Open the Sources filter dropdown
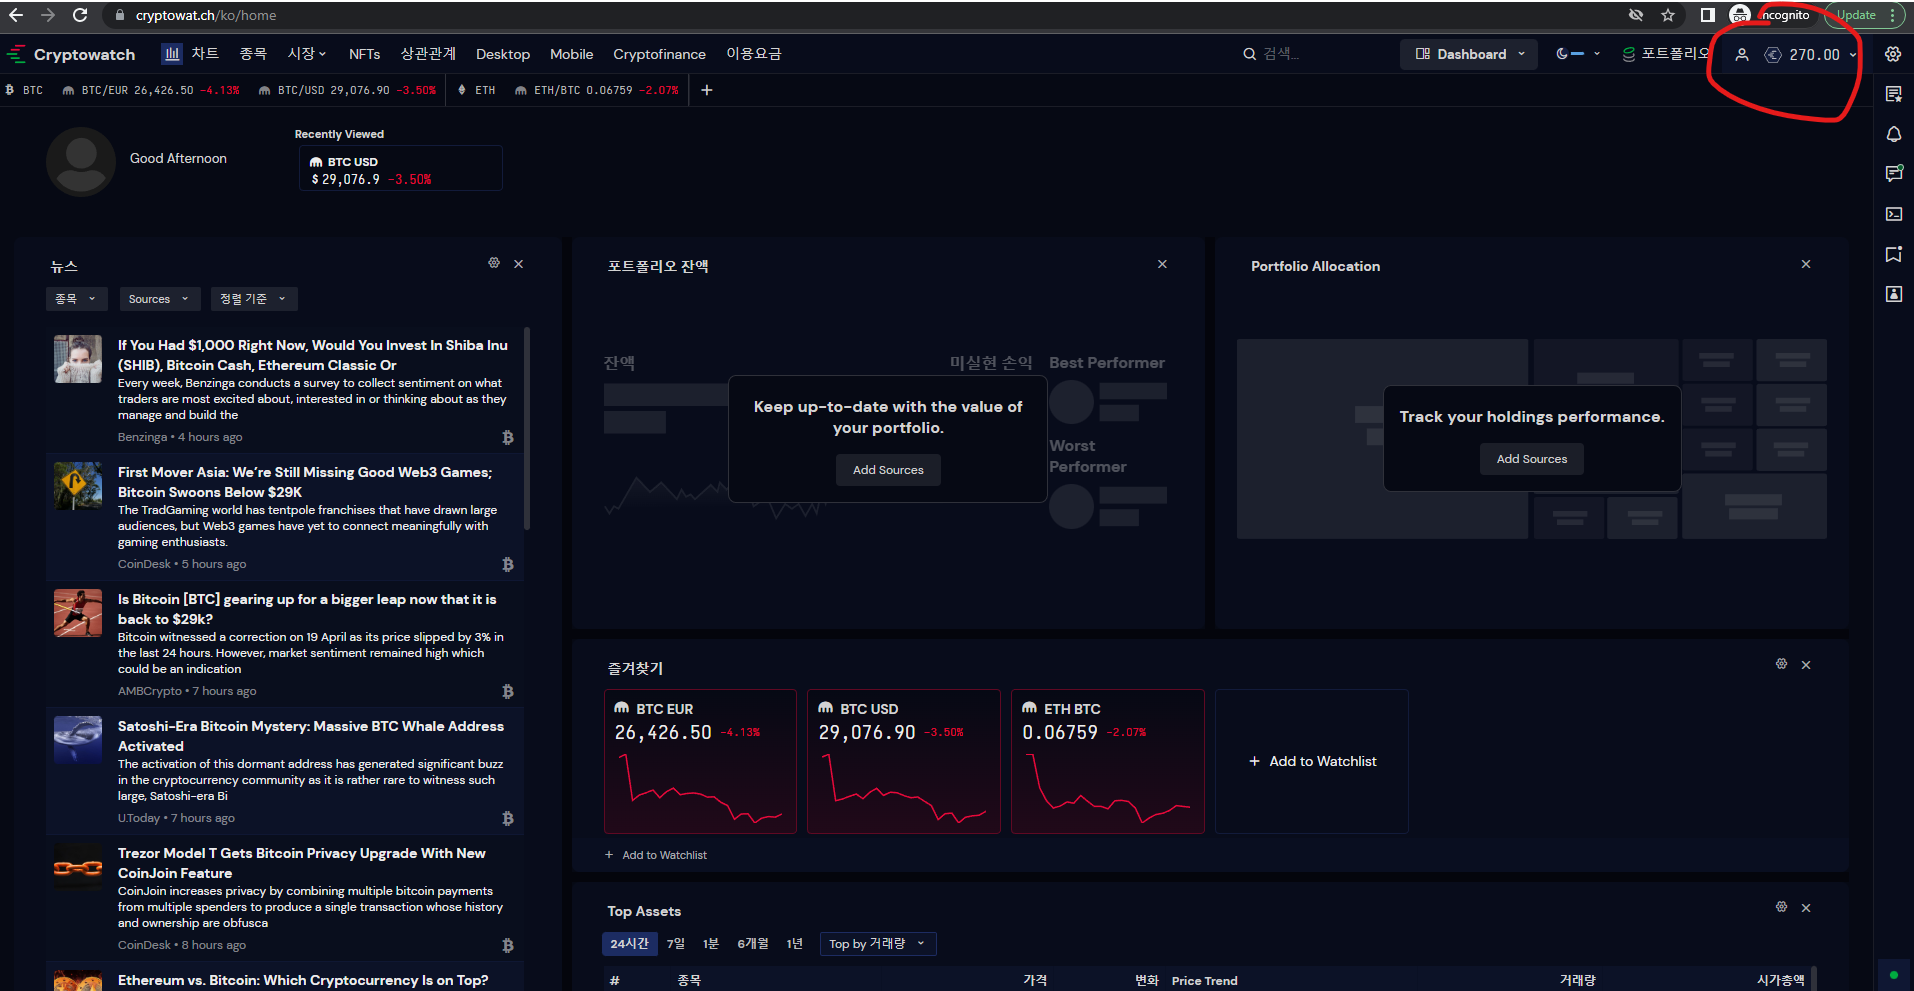 [x=159, y=299]
